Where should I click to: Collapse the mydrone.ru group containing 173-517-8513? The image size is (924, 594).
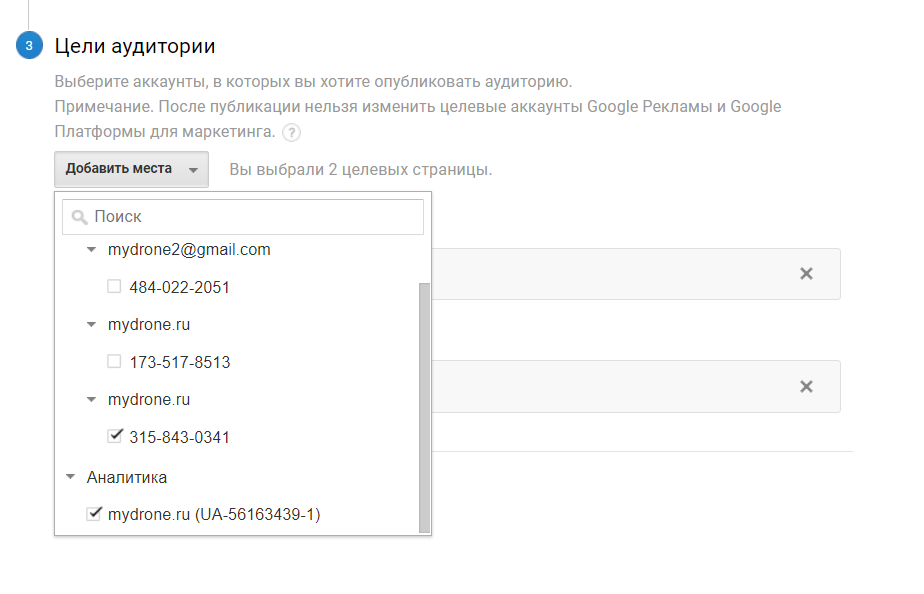tap(92, 325)
